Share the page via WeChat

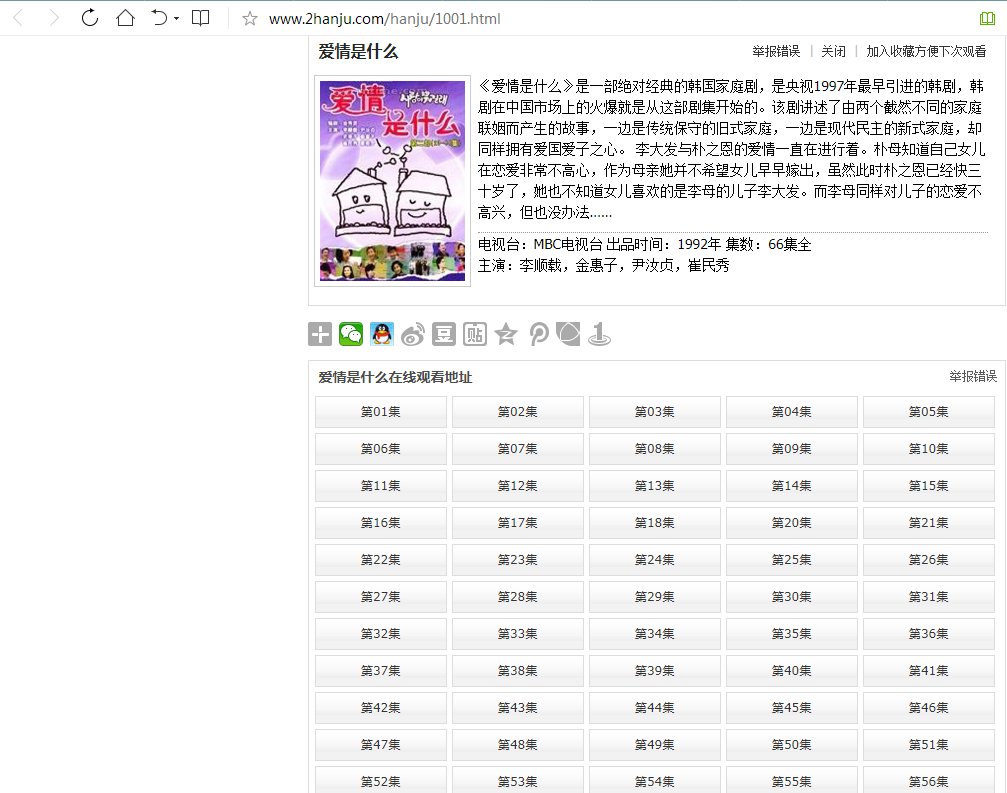click(351, 334)
